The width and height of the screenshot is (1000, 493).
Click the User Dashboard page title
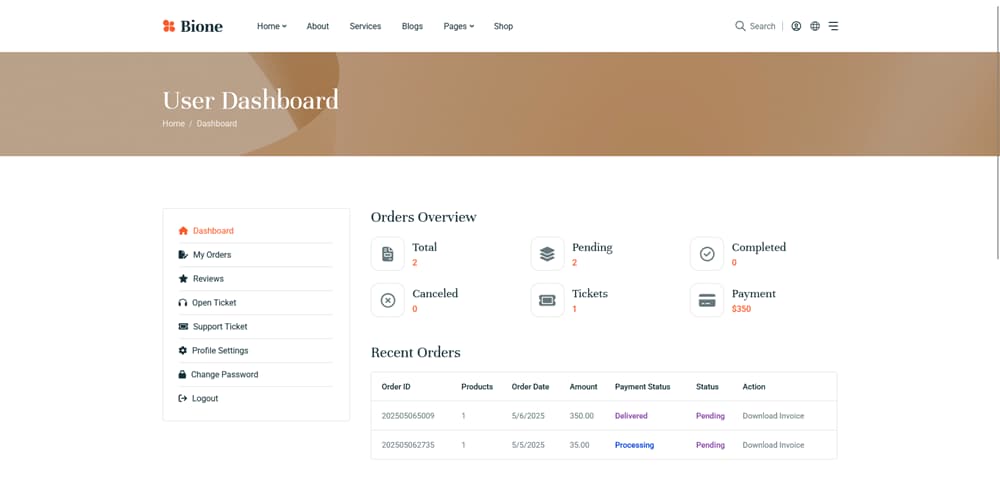[x=250, y=101]
